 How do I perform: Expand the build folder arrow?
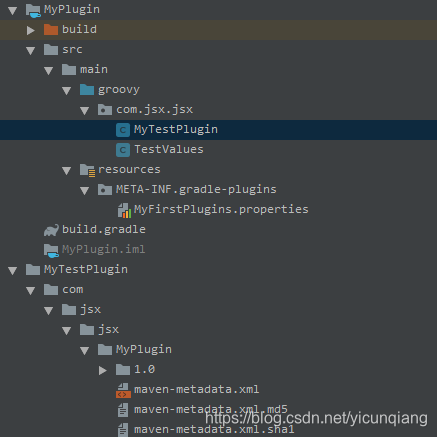tap(31, 30)
